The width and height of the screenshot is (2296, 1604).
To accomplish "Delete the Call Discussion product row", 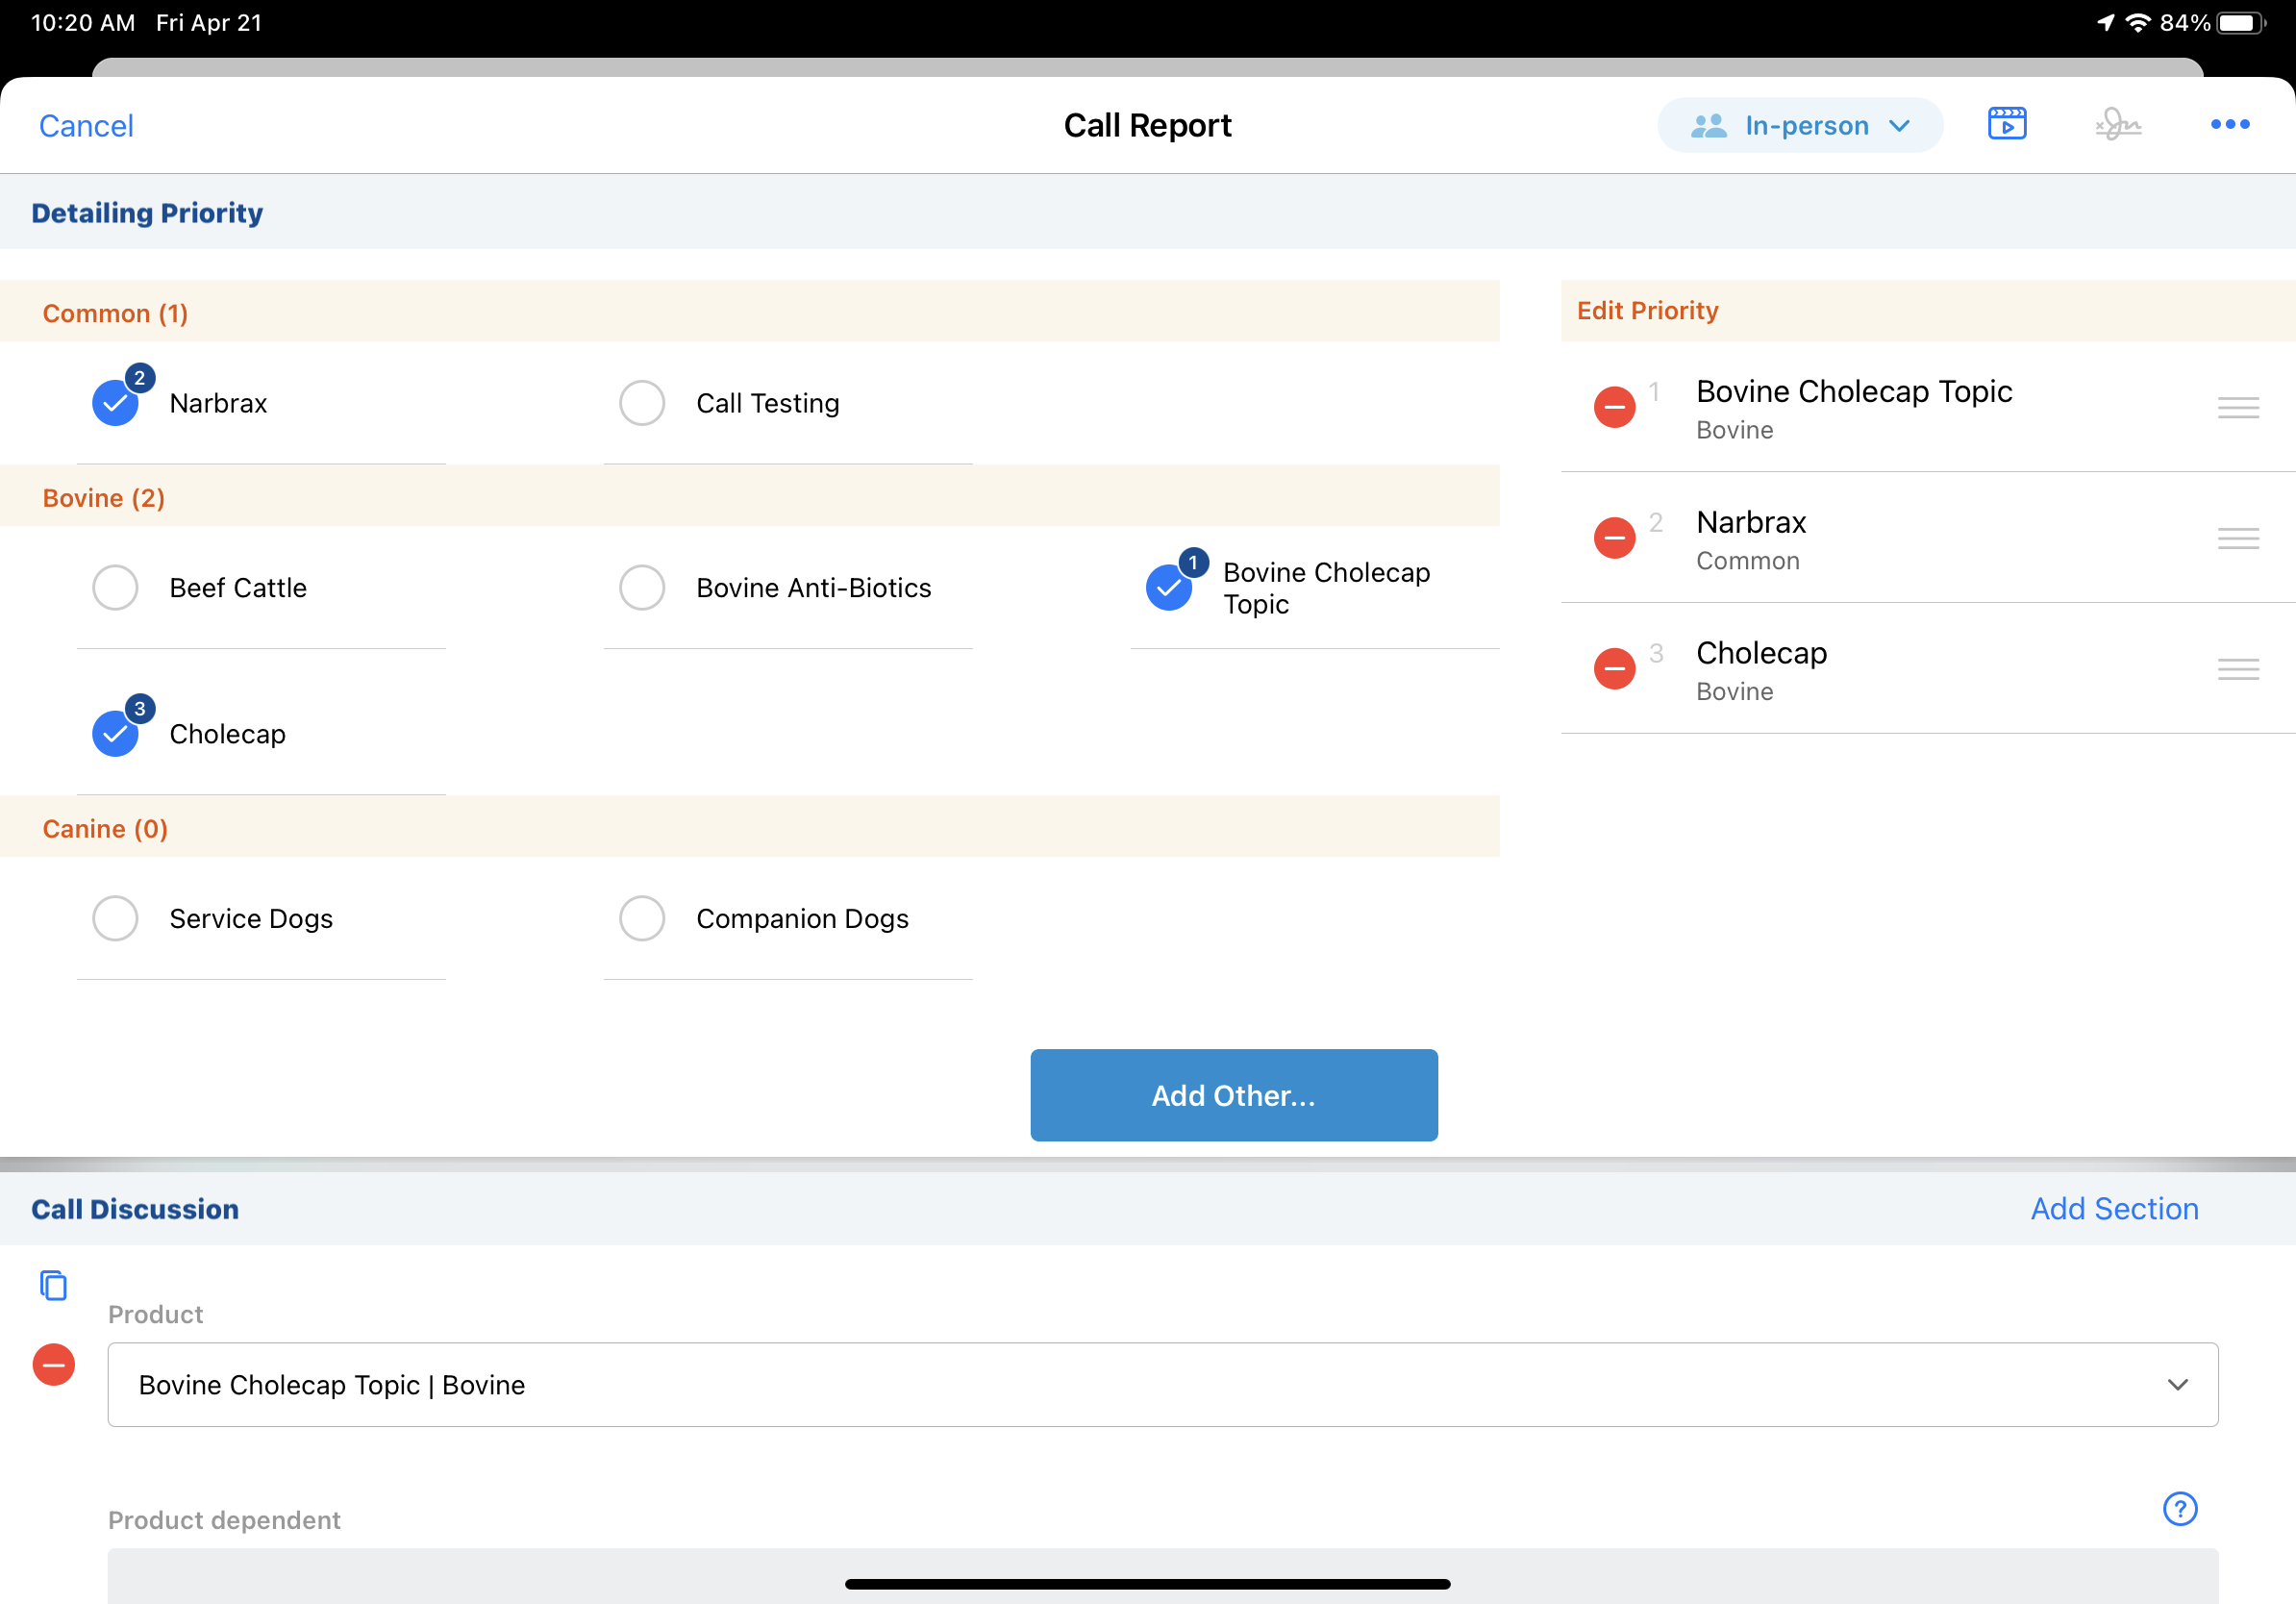I will (54, 1365).
